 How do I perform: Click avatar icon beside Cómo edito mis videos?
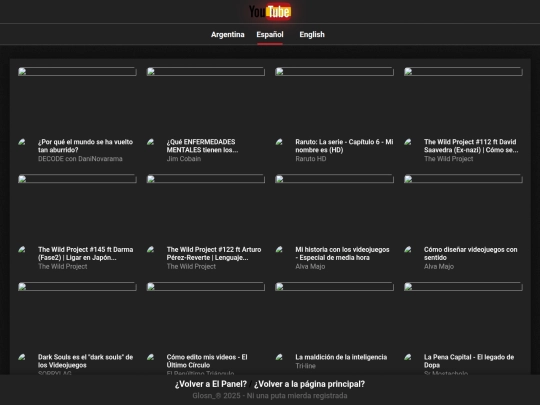[150, 357]
